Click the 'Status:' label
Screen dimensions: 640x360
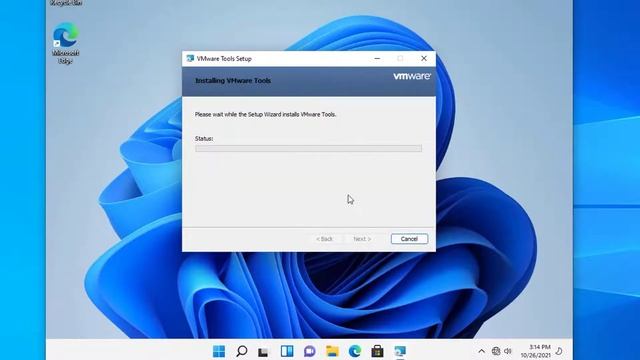pos(204,139)
